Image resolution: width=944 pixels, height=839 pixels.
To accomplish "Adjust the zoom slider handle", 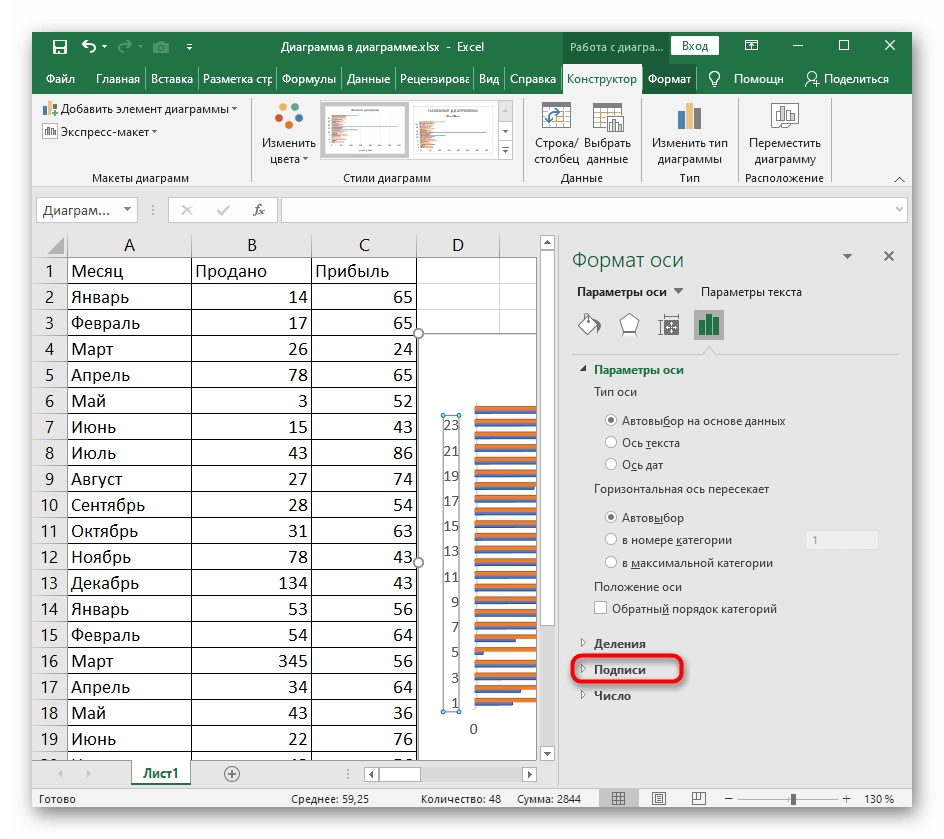I will click(793, 799).
